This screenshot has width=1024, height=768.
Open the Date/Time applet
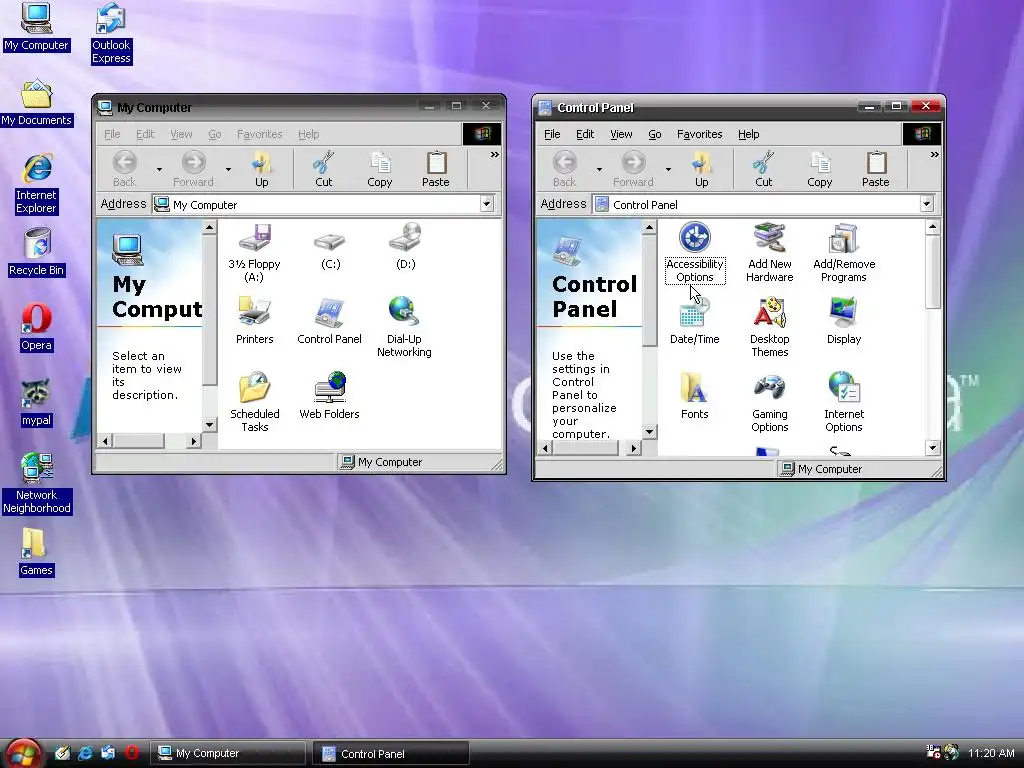[x=694, y=321]
